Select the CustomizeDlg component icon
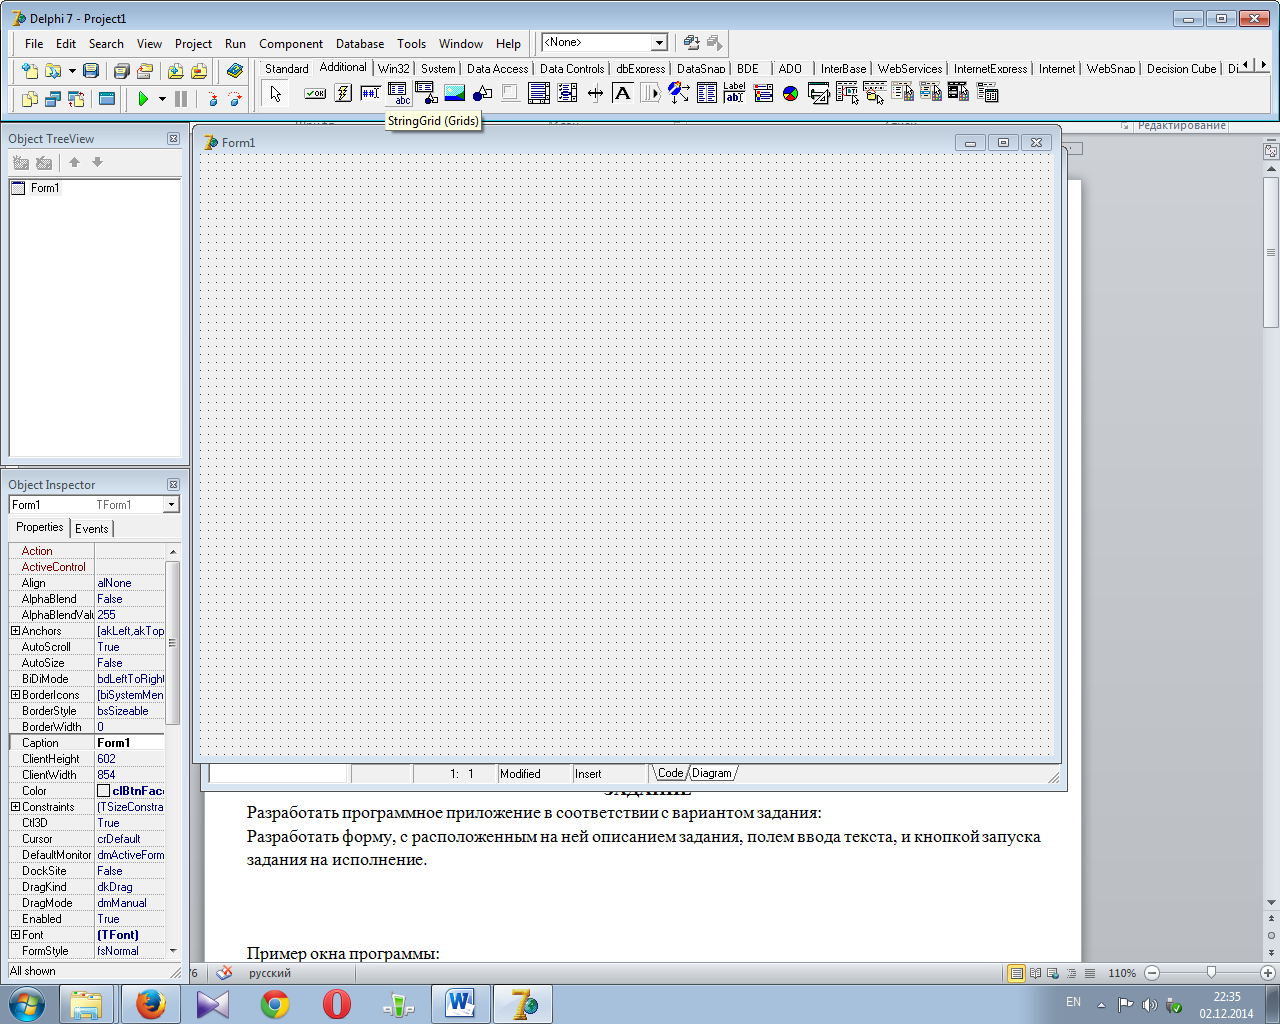This screenshot has width=1280, height=1024. tap(987, 93)
